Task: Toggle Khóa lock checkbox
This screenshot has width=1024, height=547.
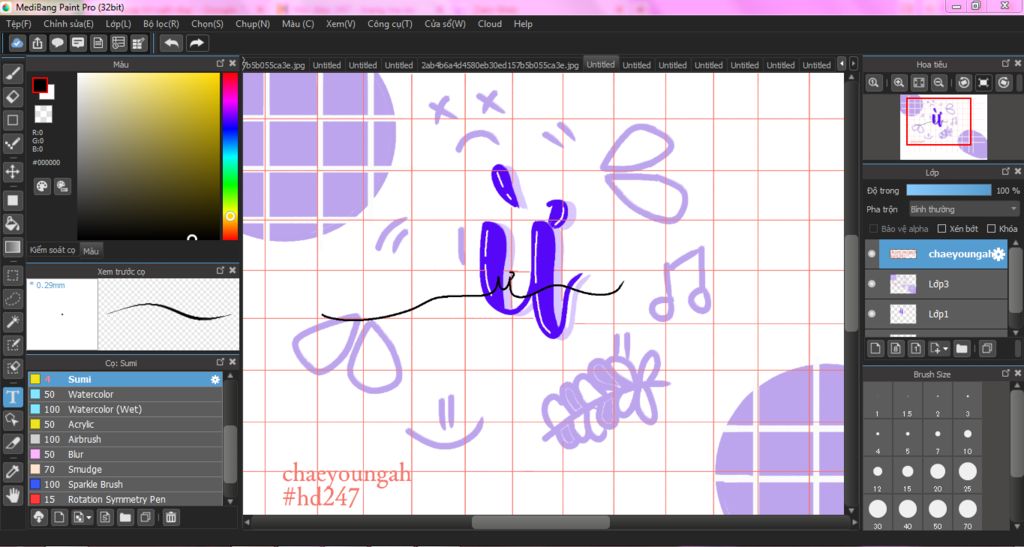Action: point(991,228)
